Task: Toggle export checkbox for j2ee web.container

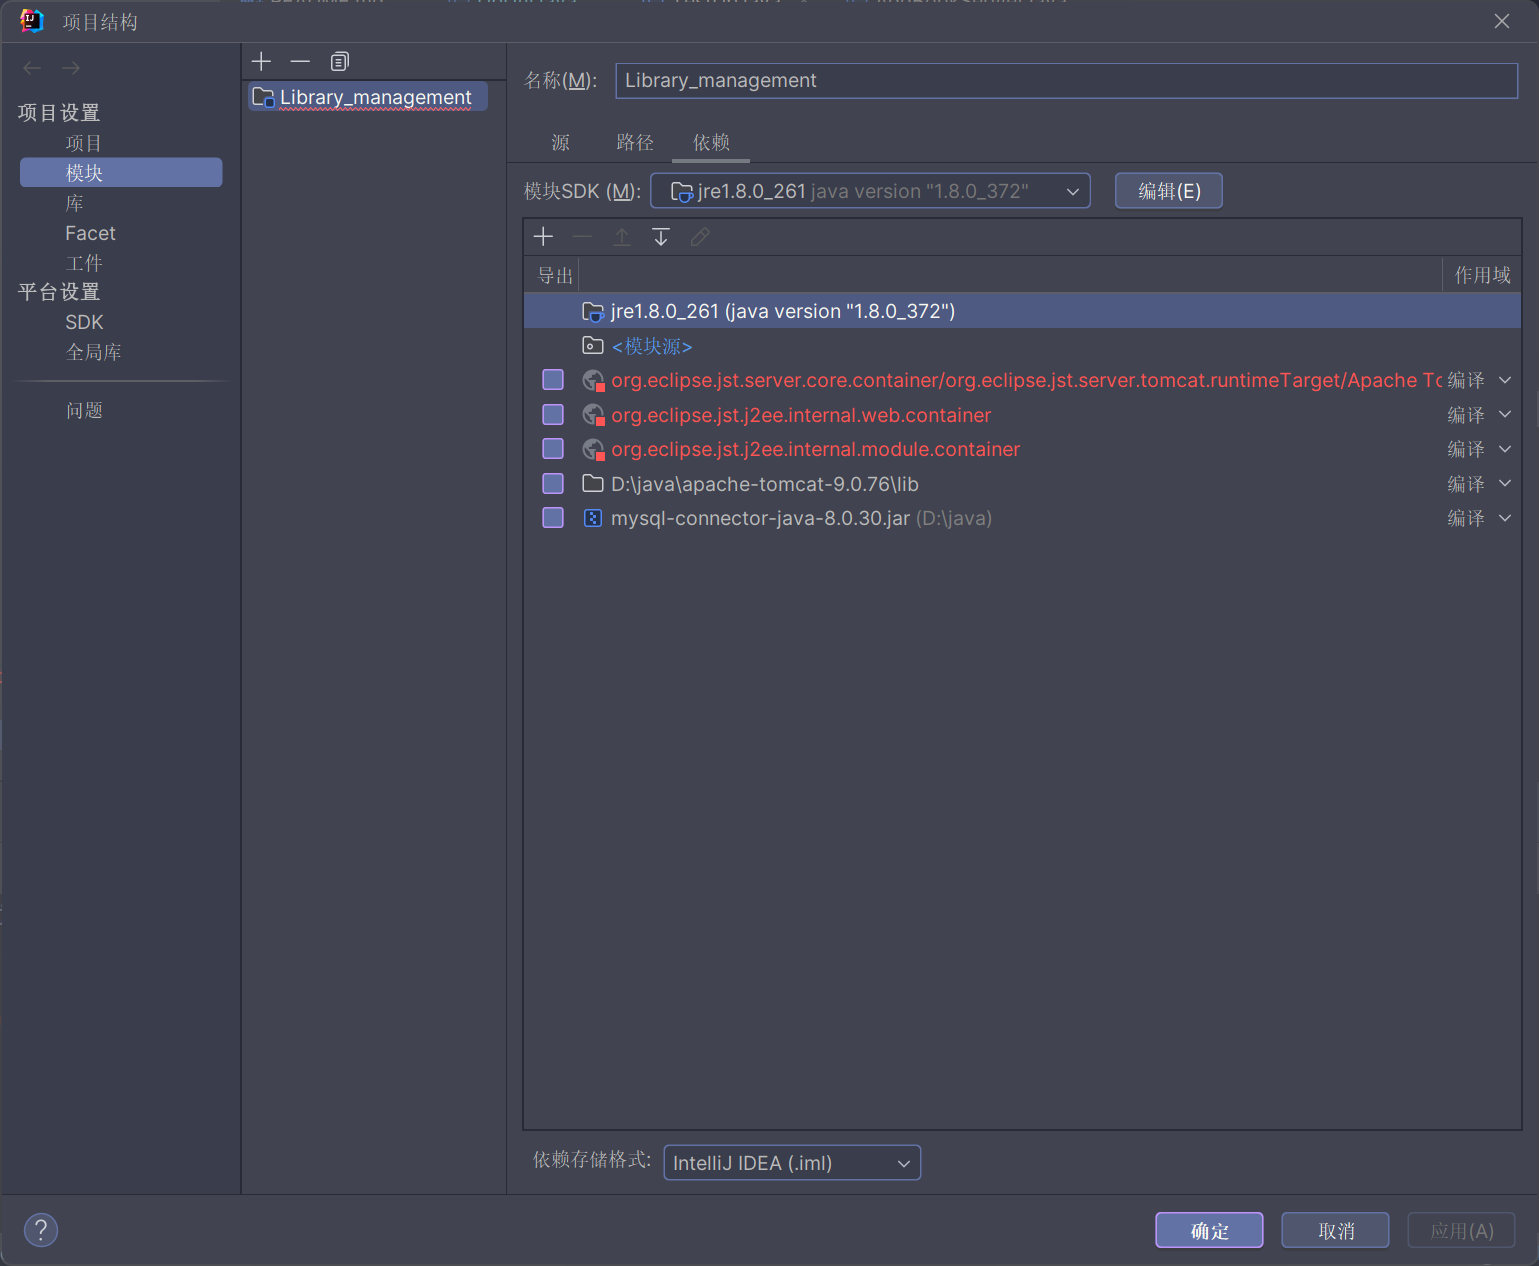Action: pyautogui.click(x=553, y=415)
